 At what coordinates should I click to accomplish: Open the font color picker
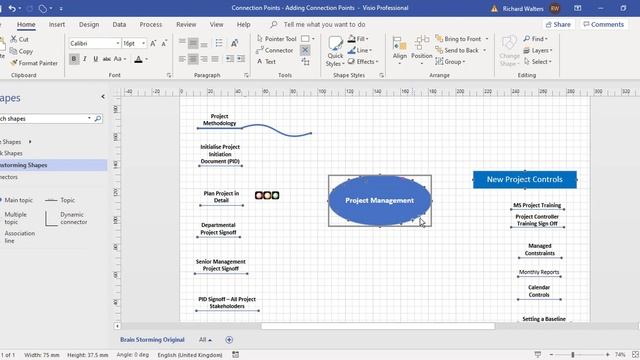(x=141, y=59)
